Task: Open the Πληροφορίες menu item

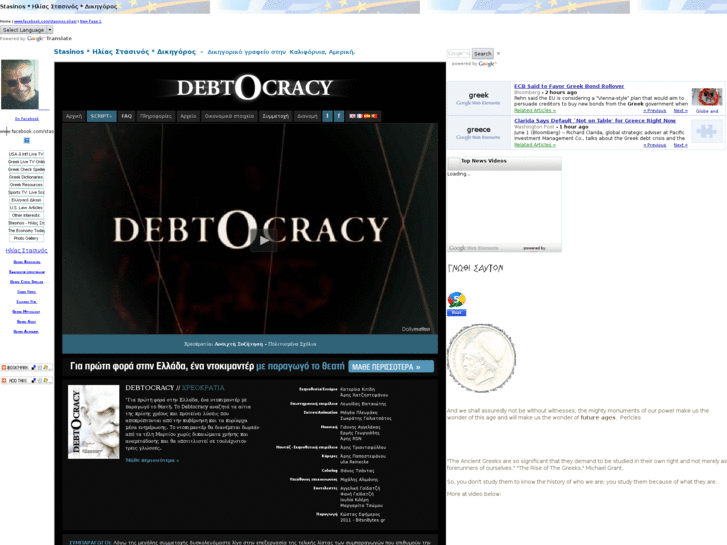Action: click(156, 116)
